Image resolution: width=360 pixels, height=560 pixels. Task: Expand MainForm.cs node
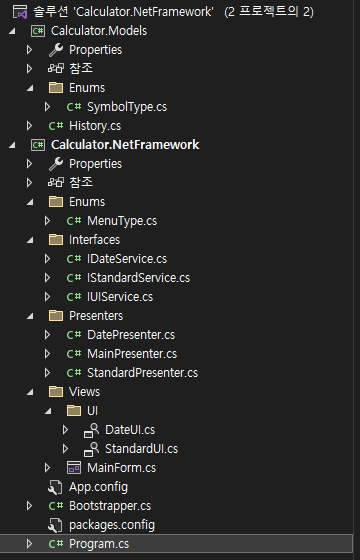click(x=47, y=468)
